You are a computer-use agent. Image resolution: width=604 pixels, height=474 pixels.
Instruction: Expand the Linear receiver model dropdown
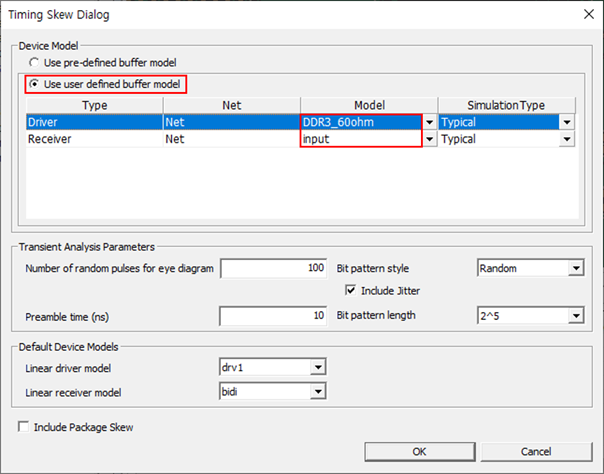point(318,392)
